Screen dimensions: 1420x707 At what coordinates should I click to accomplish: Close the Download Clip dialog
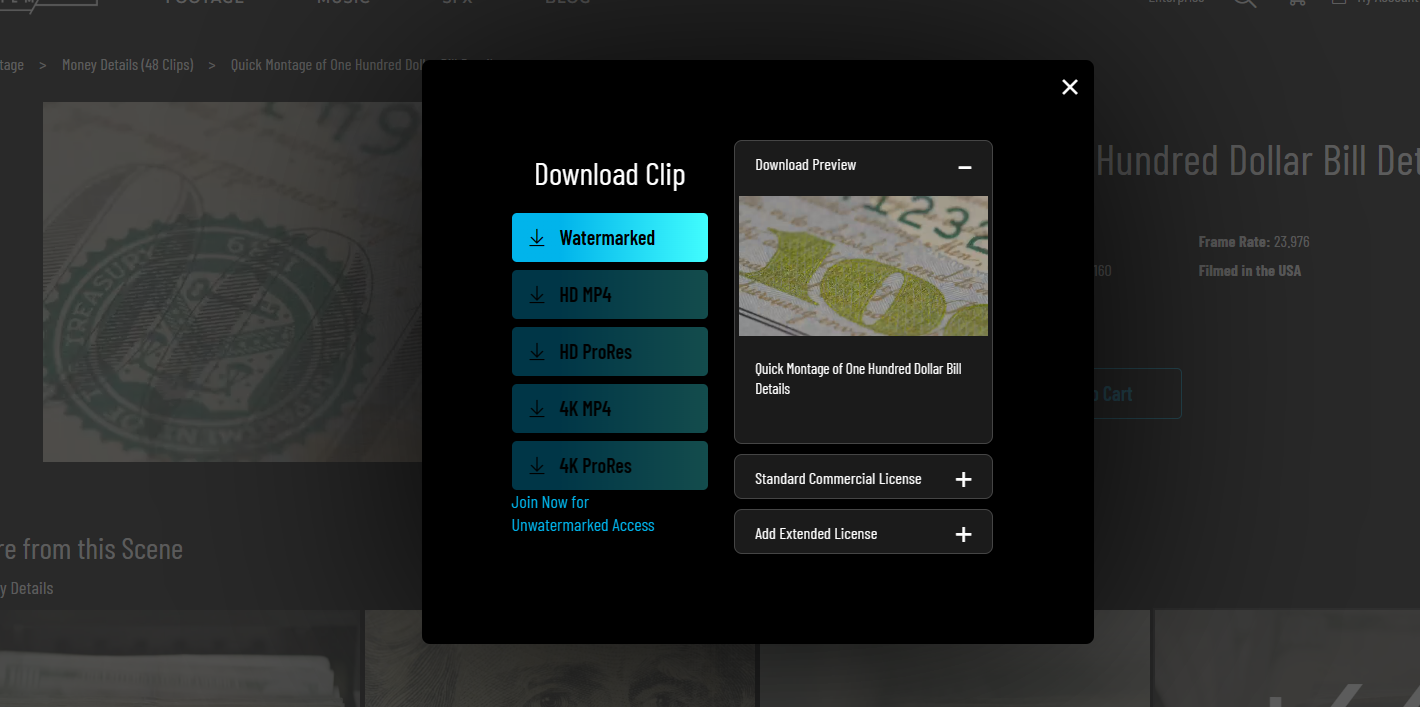click(1070, 87)
